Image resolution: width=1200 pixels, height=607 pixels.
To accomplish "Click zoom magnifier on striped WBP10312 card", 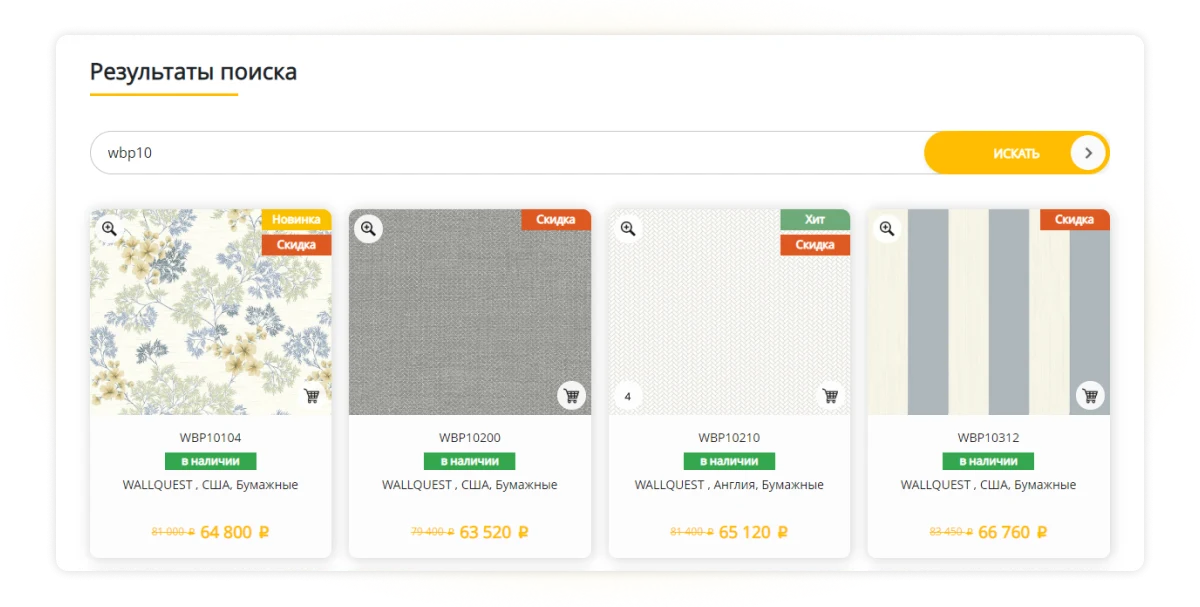I will pyautogui.click(x=887, y=229).
